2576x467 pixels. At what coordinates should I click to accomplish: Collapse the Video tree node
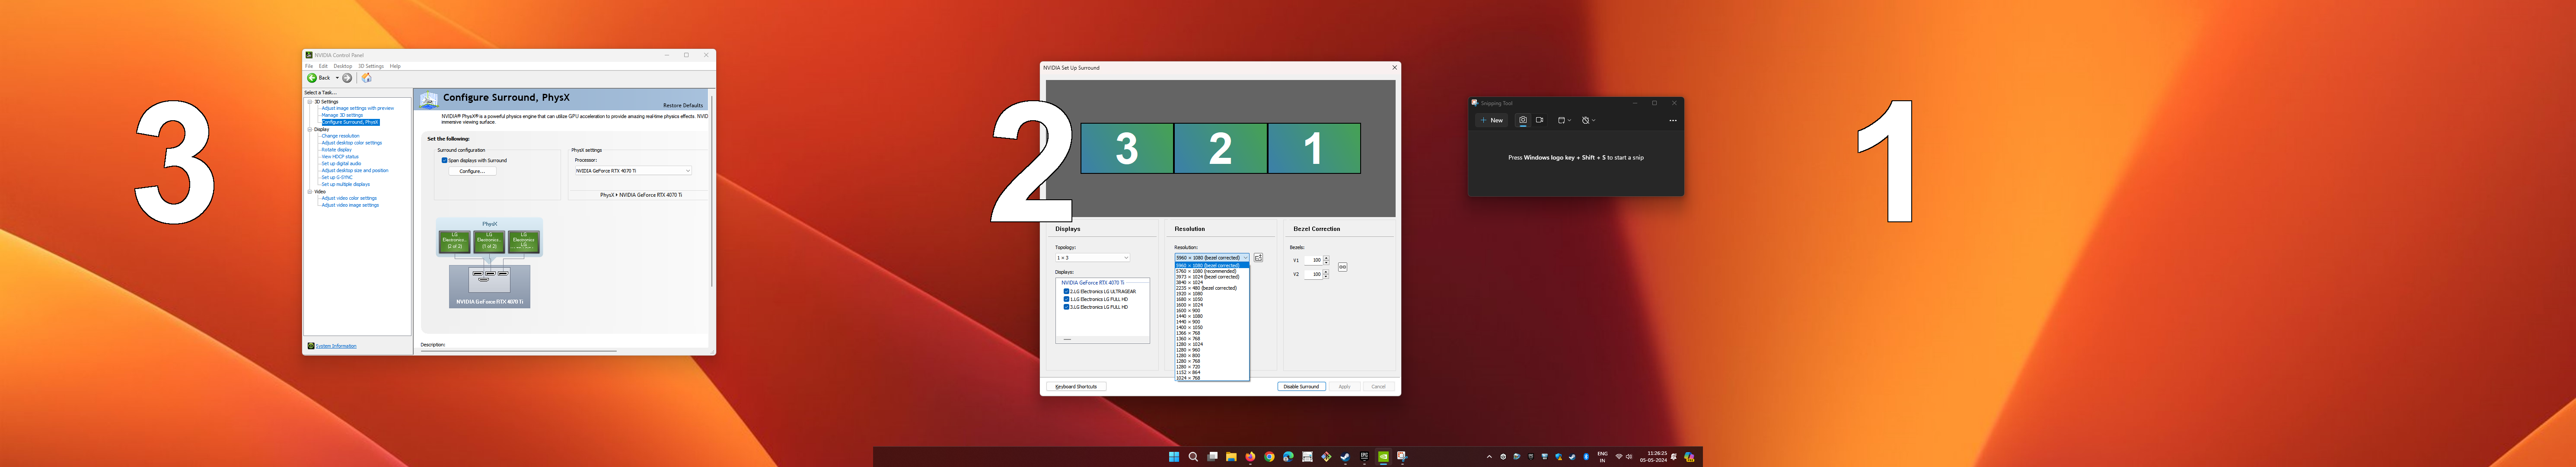310,191
